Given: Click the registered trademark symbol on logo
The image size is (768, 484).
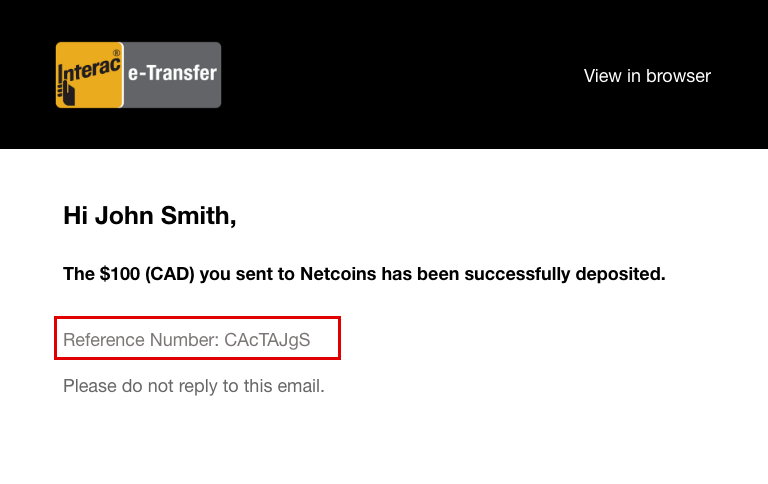Looking at the screenshot, I should point(116,52).
